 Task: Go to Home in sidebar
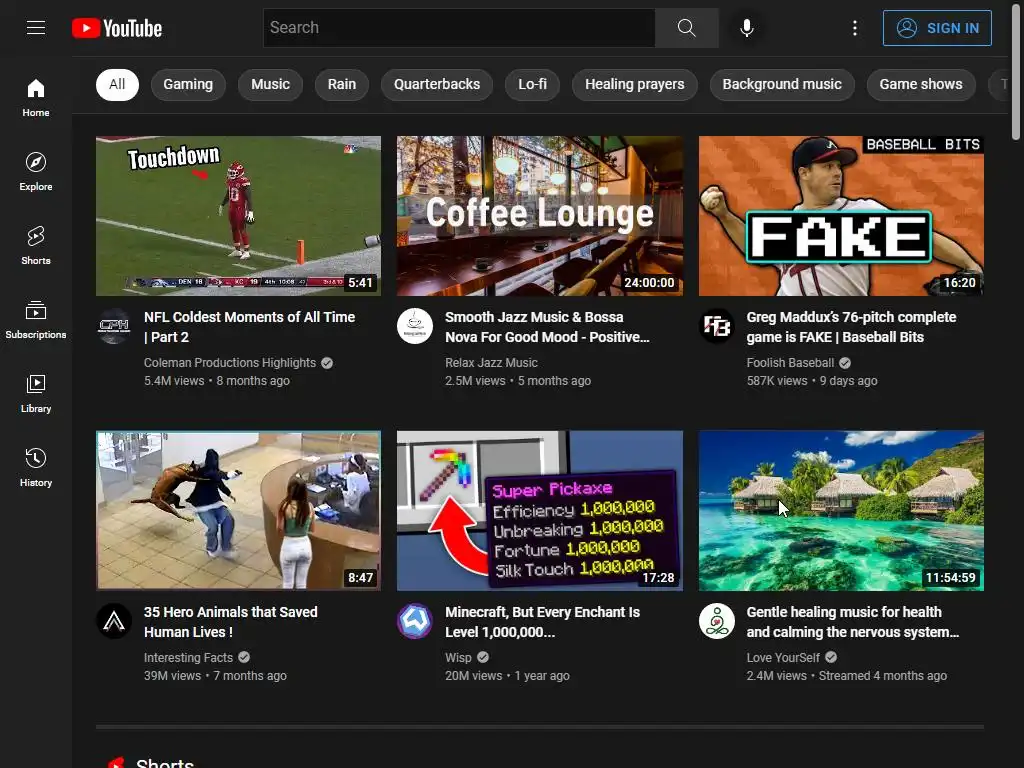36,97
